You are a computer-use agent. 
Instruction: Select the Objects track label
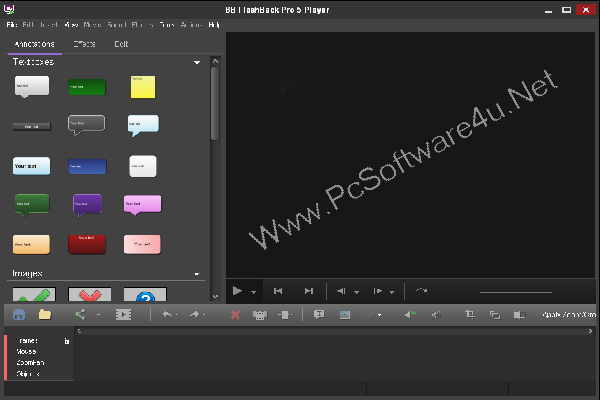(x=28, y=374)
